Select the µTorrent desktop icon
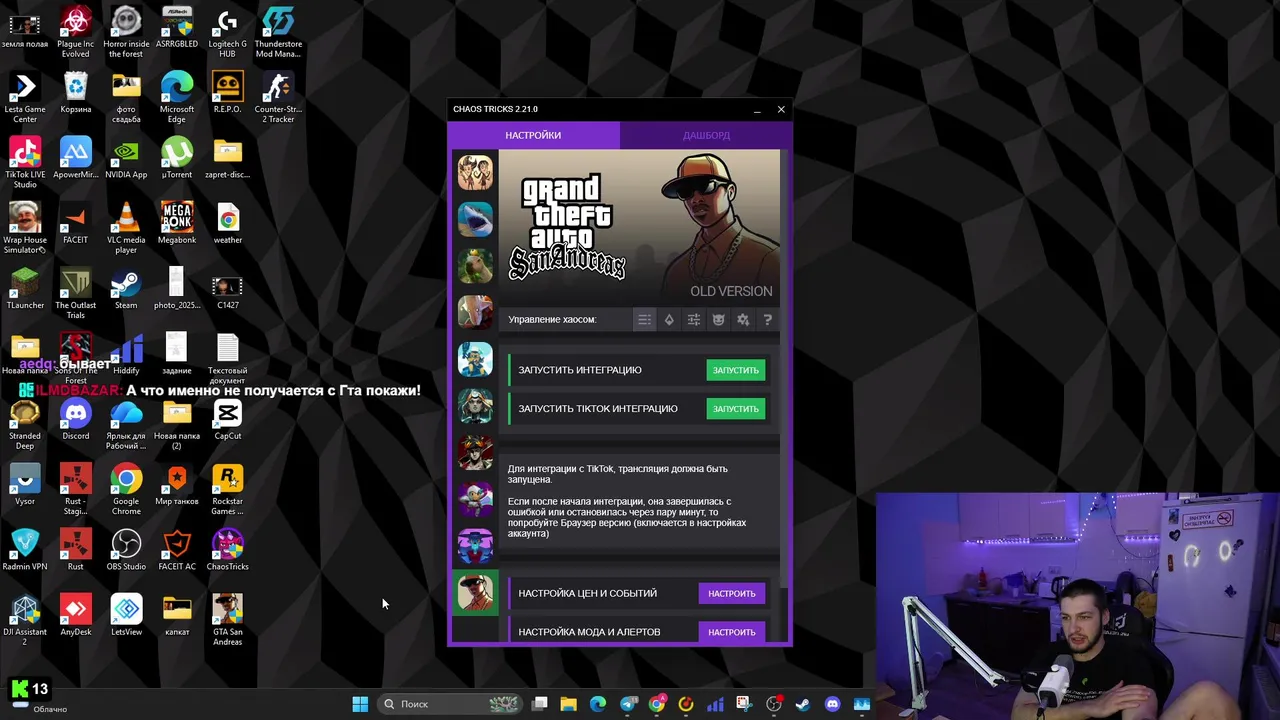 pos(177,158)
